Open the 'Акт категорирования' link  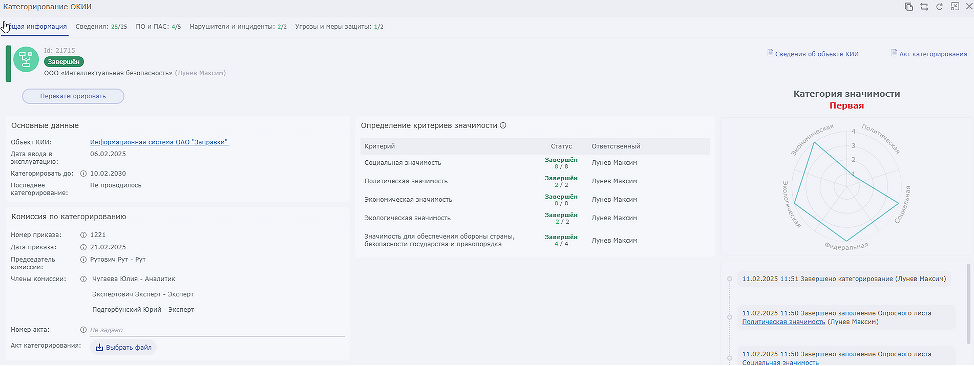[933, 53]
